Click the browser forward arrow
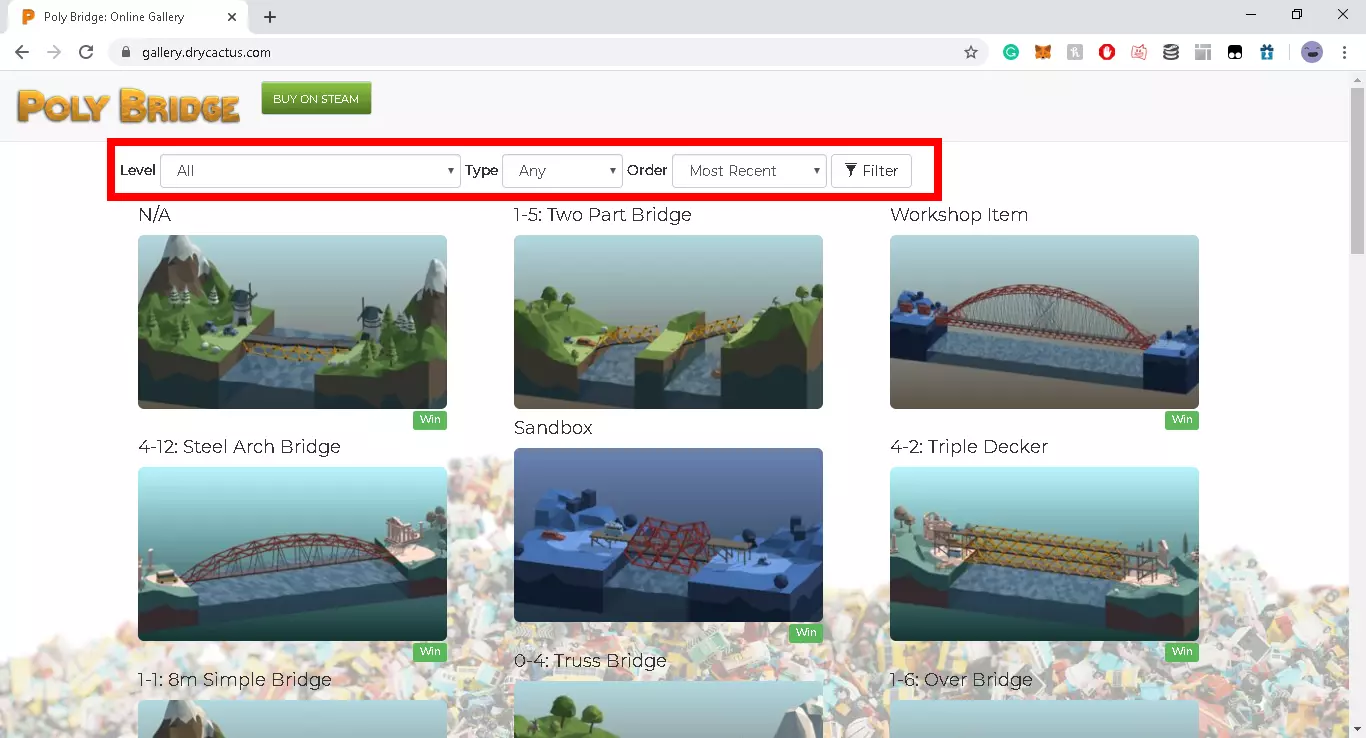This screenshot has height=738, width=1366. 54,52
